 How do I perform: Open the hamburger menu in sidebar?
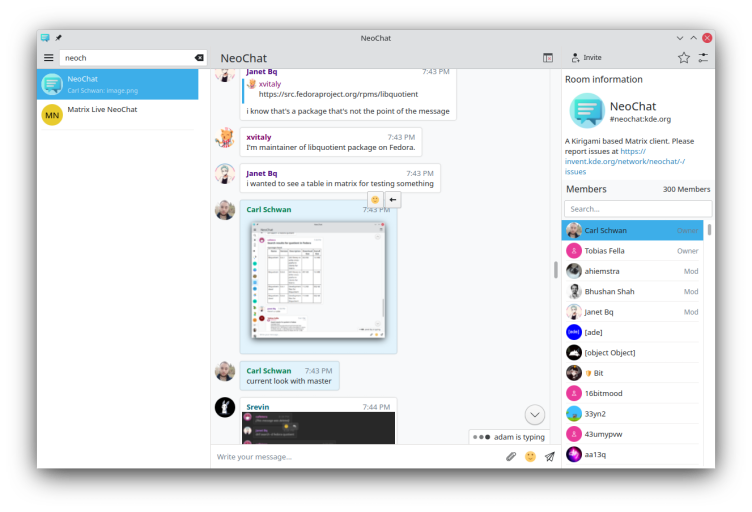pos(48,58)
